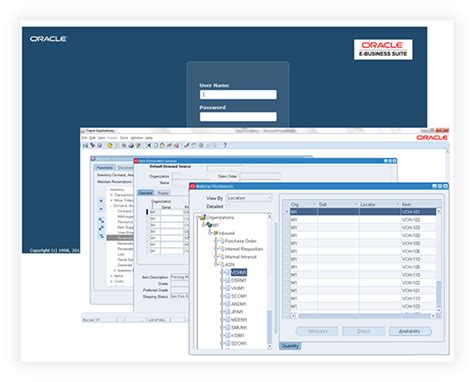Switch to the Functions tab in Navigator

pos(104,167)
